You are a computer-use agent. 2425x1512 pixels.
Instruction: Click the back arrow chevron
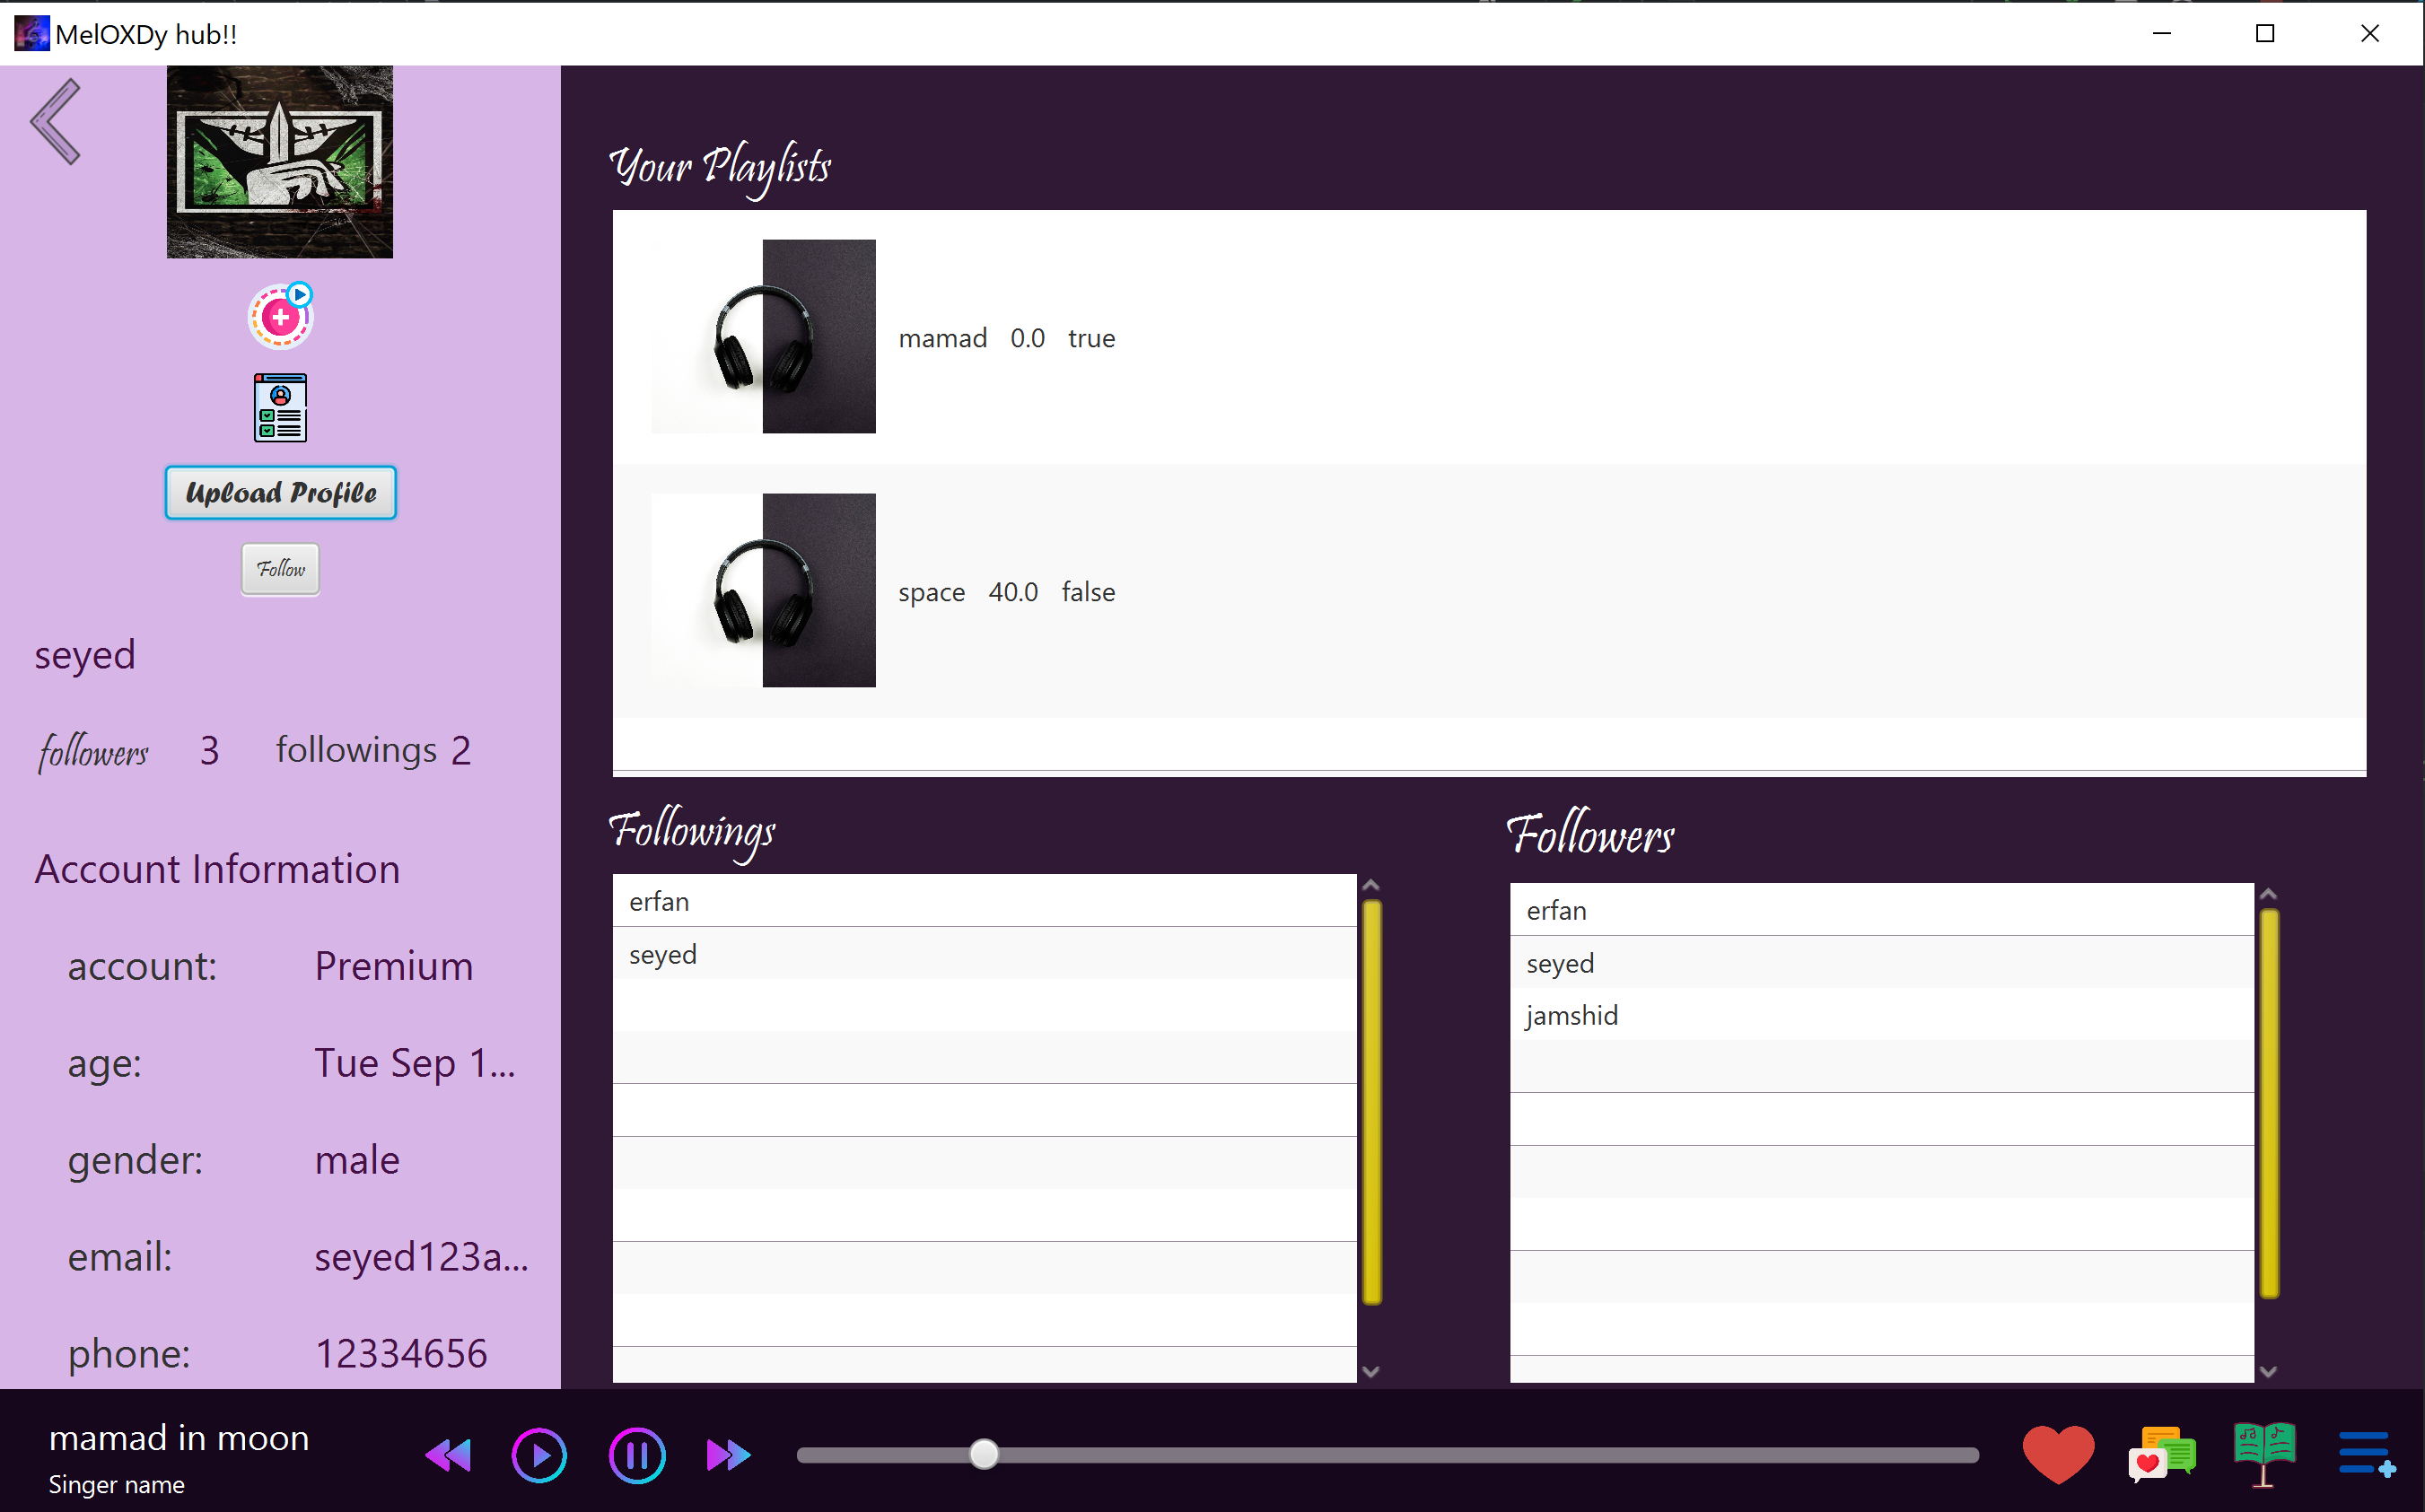point(56,122)
